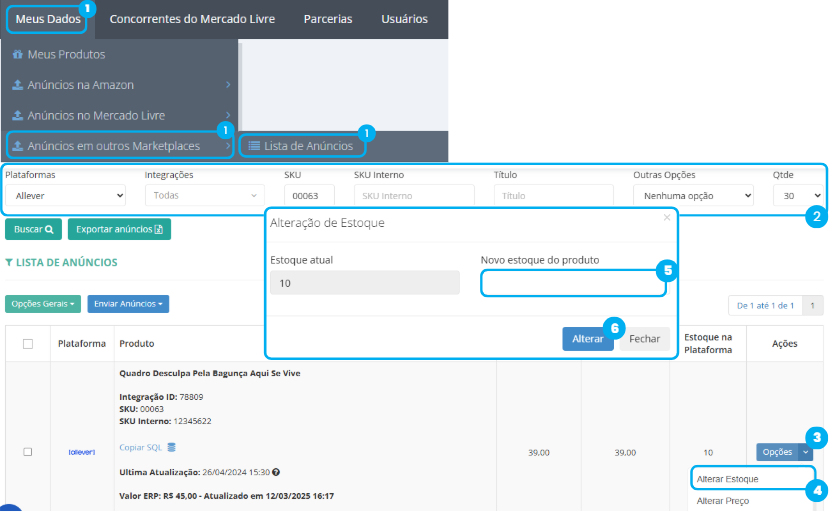The height and width of the screenshot is (512, 836).
Task: Expand Anúncios no Mercado Livre submenu arrow
Action: 228,115
